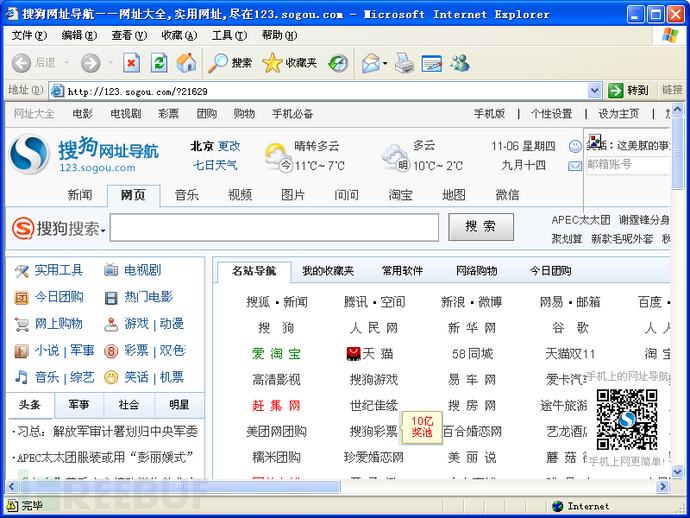The width and height of the screenshot is (690, 518).
Task: Click the music note icon
Action: tap(21, 377)
